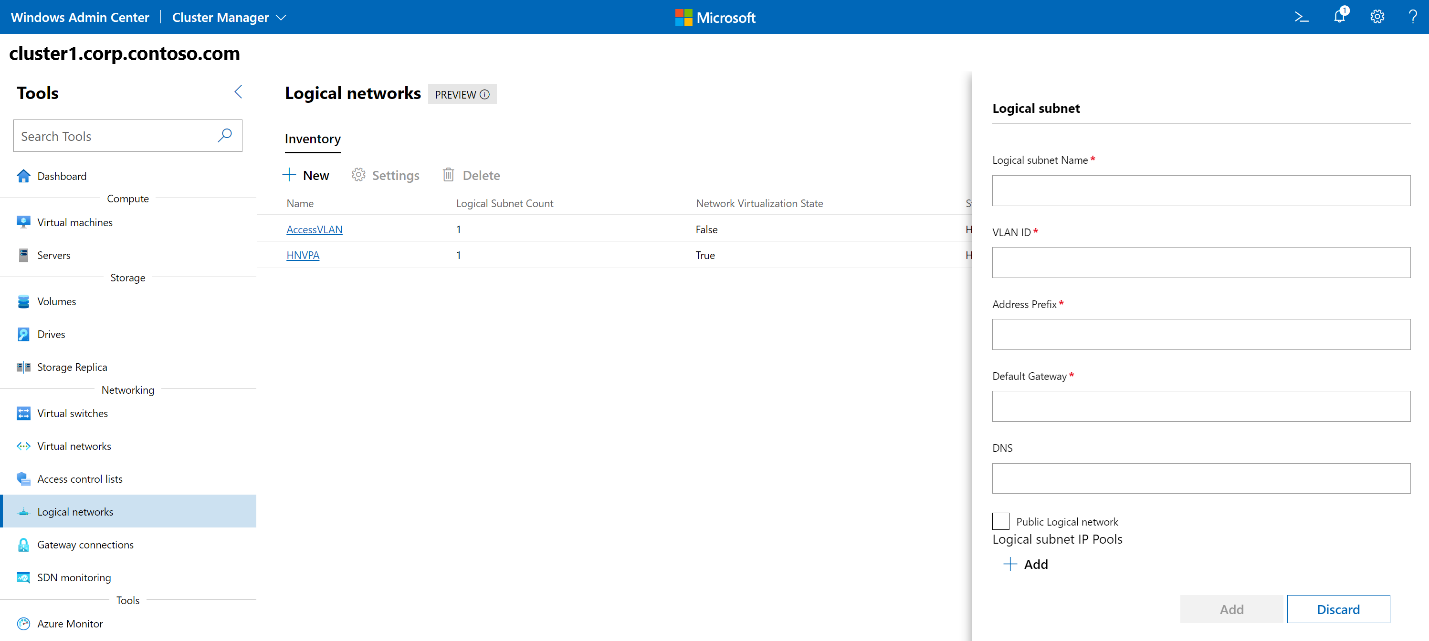Open the PowerShell console in the top bar
Viewport: 1429px width, 641px height.
[1301, 16]
